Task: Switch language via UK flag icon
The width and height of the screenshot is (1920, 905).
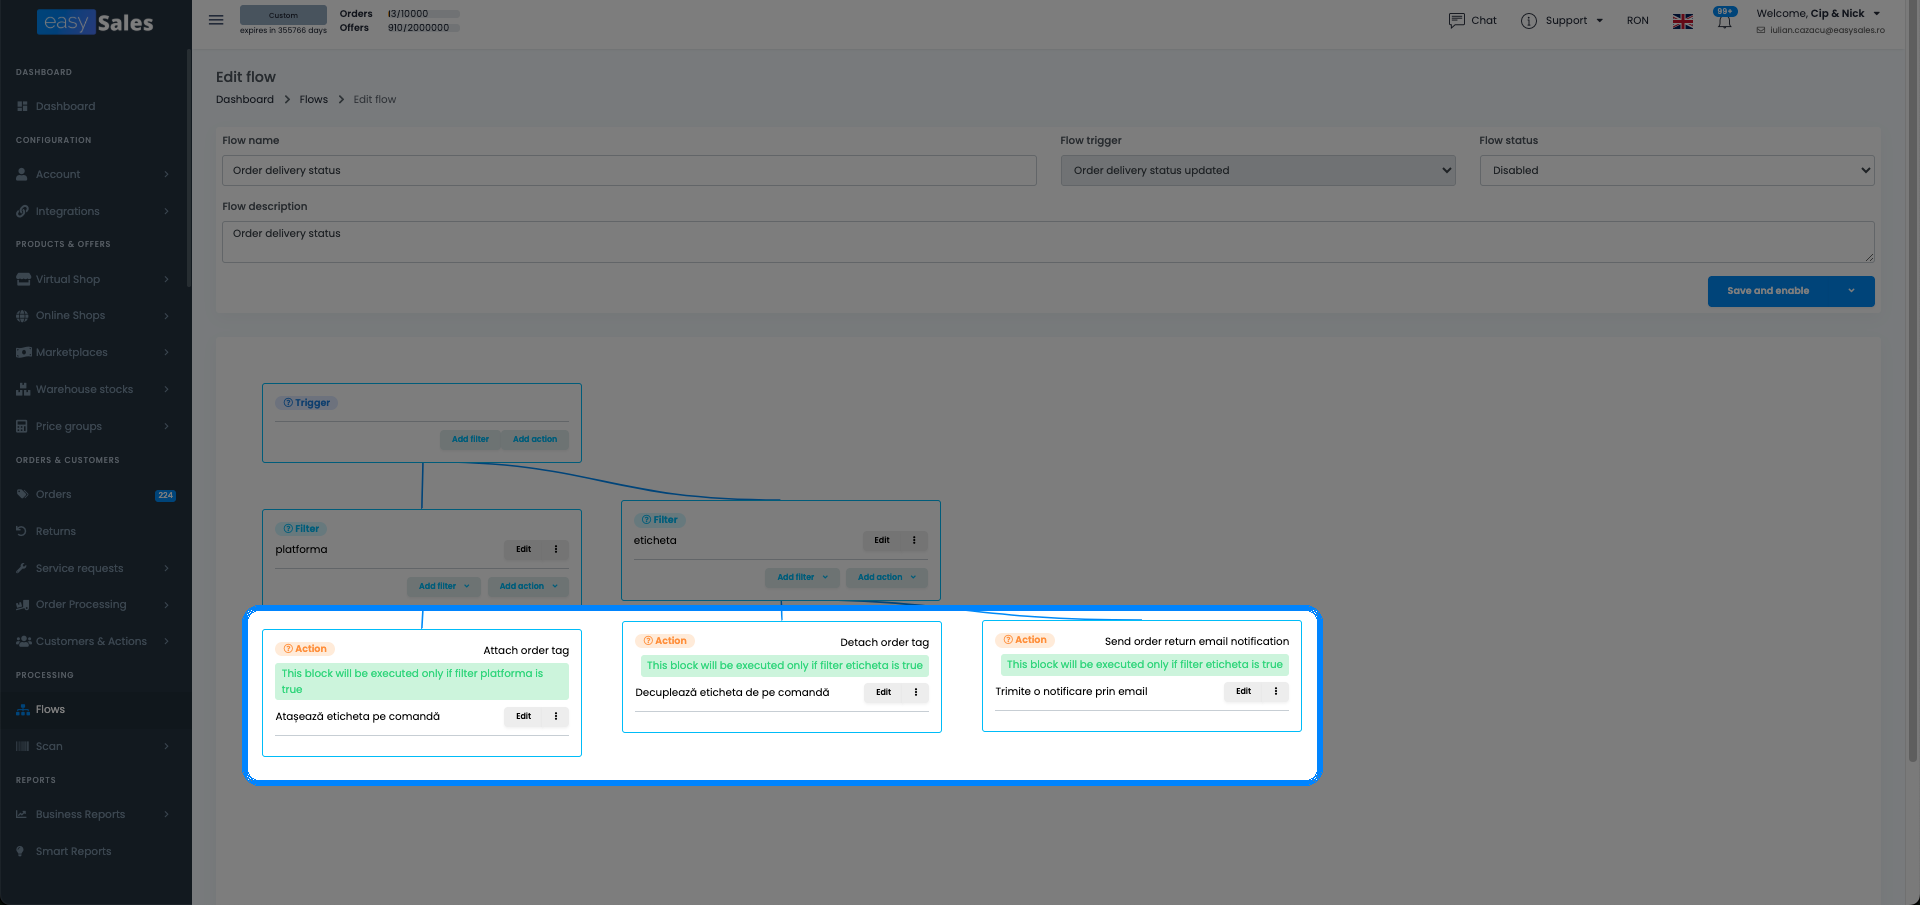Action: [1683, 21]
